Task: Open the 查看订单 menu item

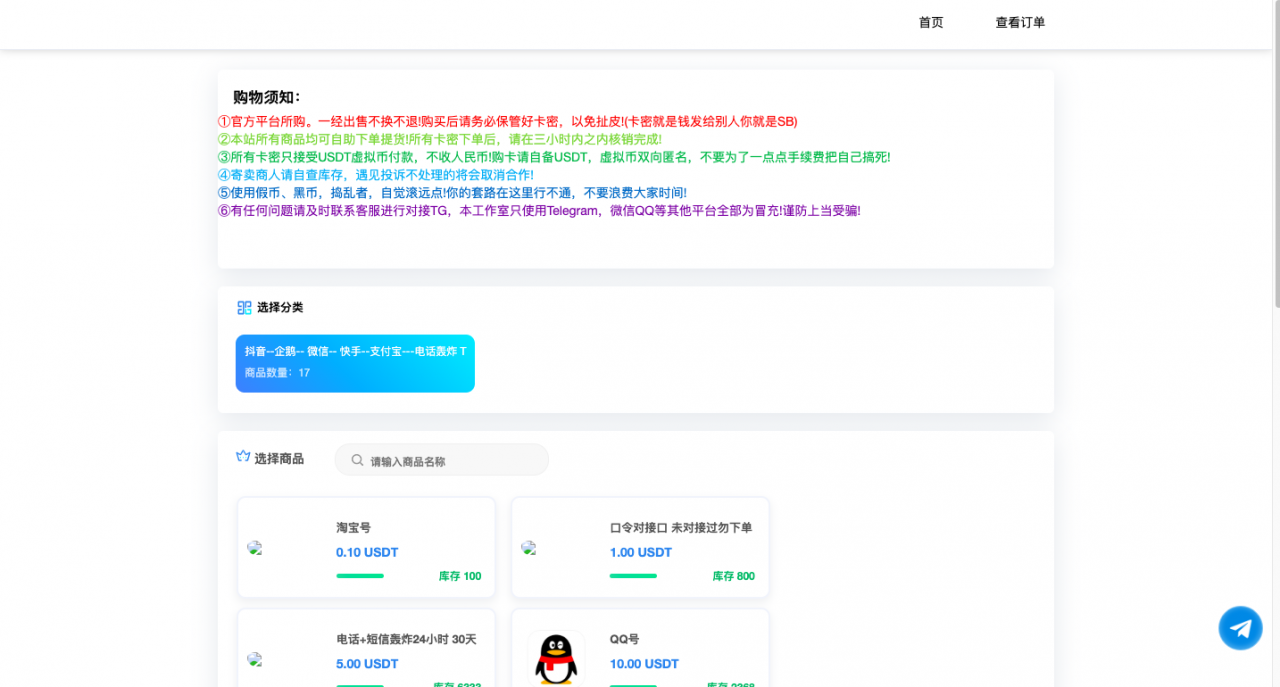Action: click(1019, 21)
